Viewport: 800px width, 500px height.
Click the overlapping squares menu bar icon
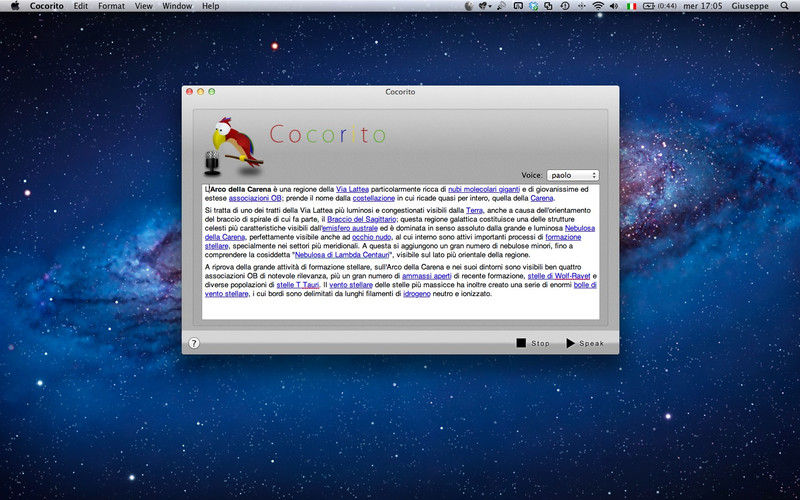[549, 6]
